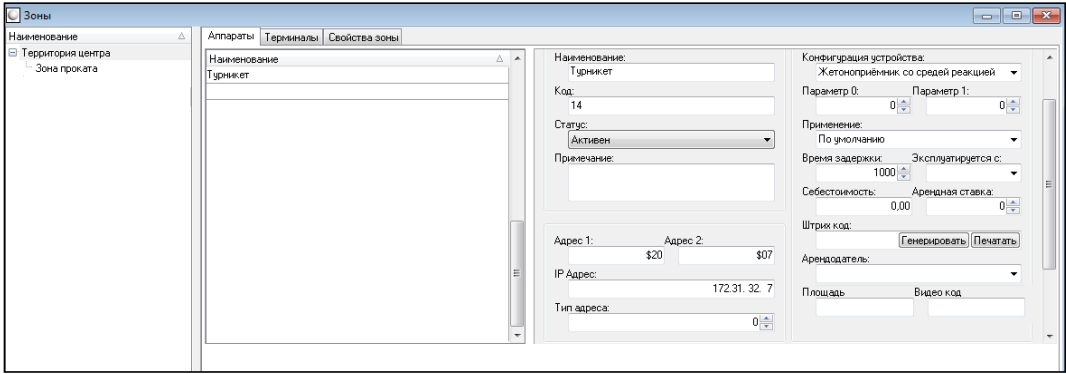Image resolution: width=1066 pixels, height=374 pixels.
Task: Open the Эксплуатируется с date dropdown
Action: (1014, 173)
